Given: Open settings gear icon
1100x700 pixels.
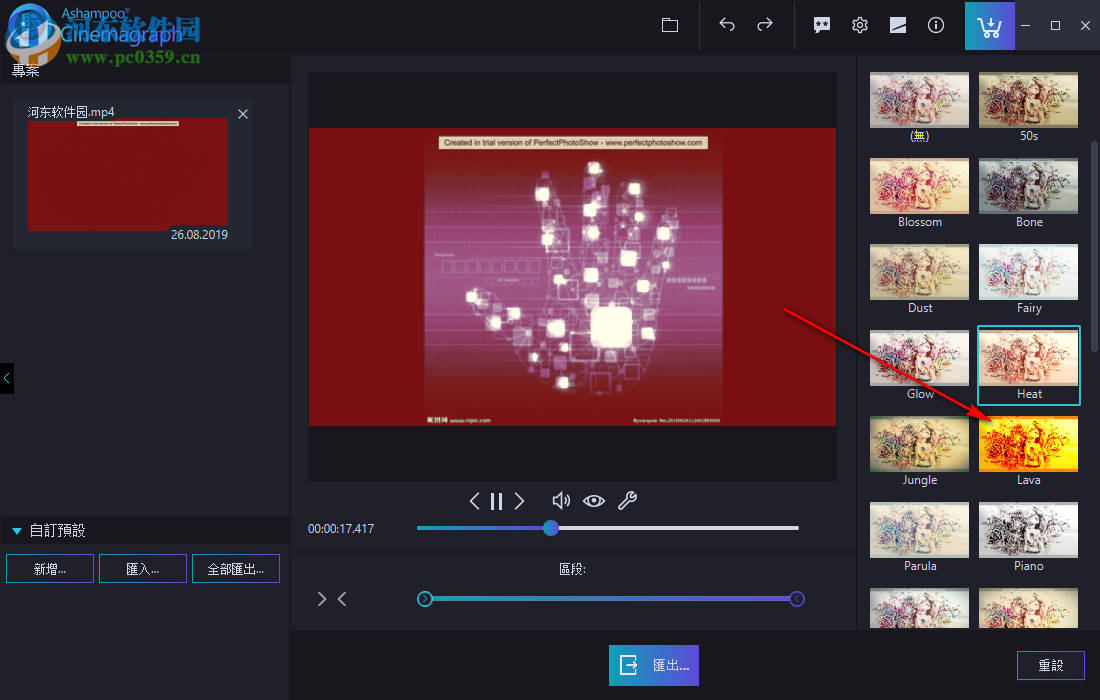Looking at the screenshot, I should 860,26.
